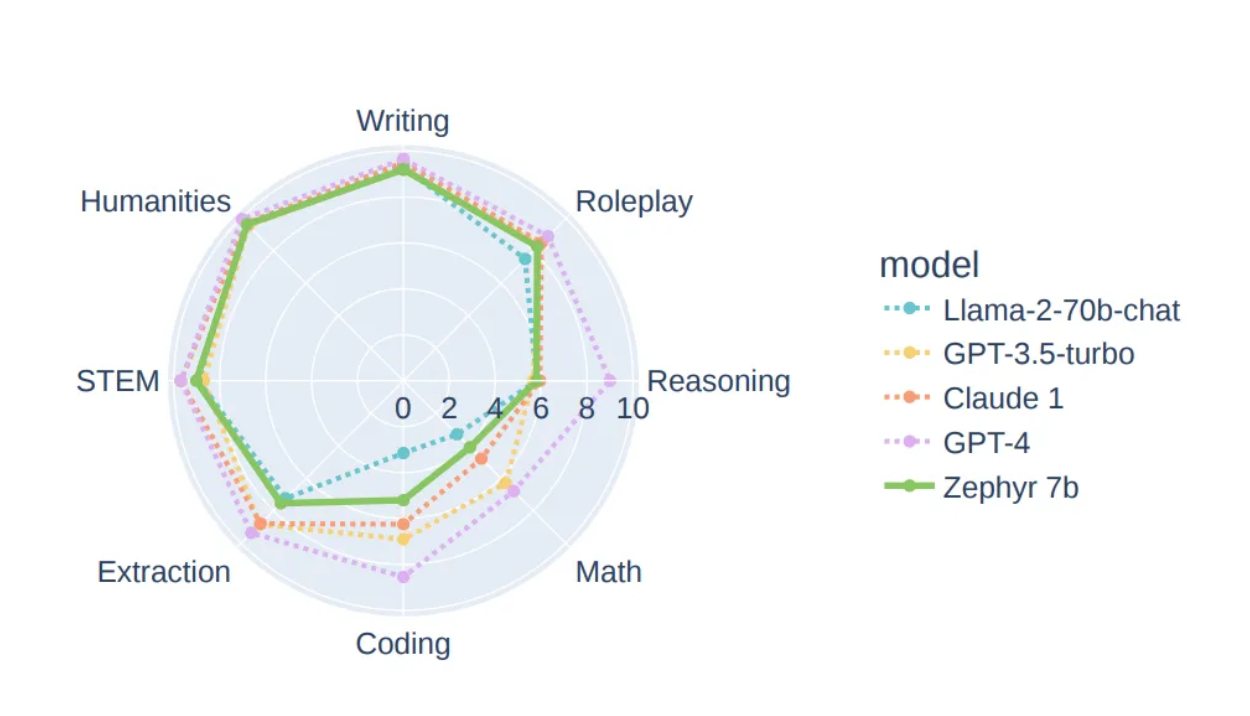
Task: Click the Writing axis label
Action: click(x=403, y=121)
